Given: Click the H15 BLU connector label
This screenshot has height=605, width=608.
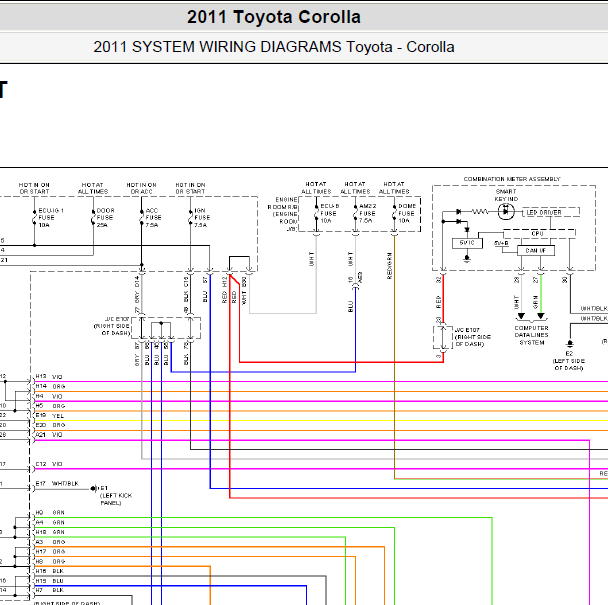Looking at the screenshot, I should (49, 581).
